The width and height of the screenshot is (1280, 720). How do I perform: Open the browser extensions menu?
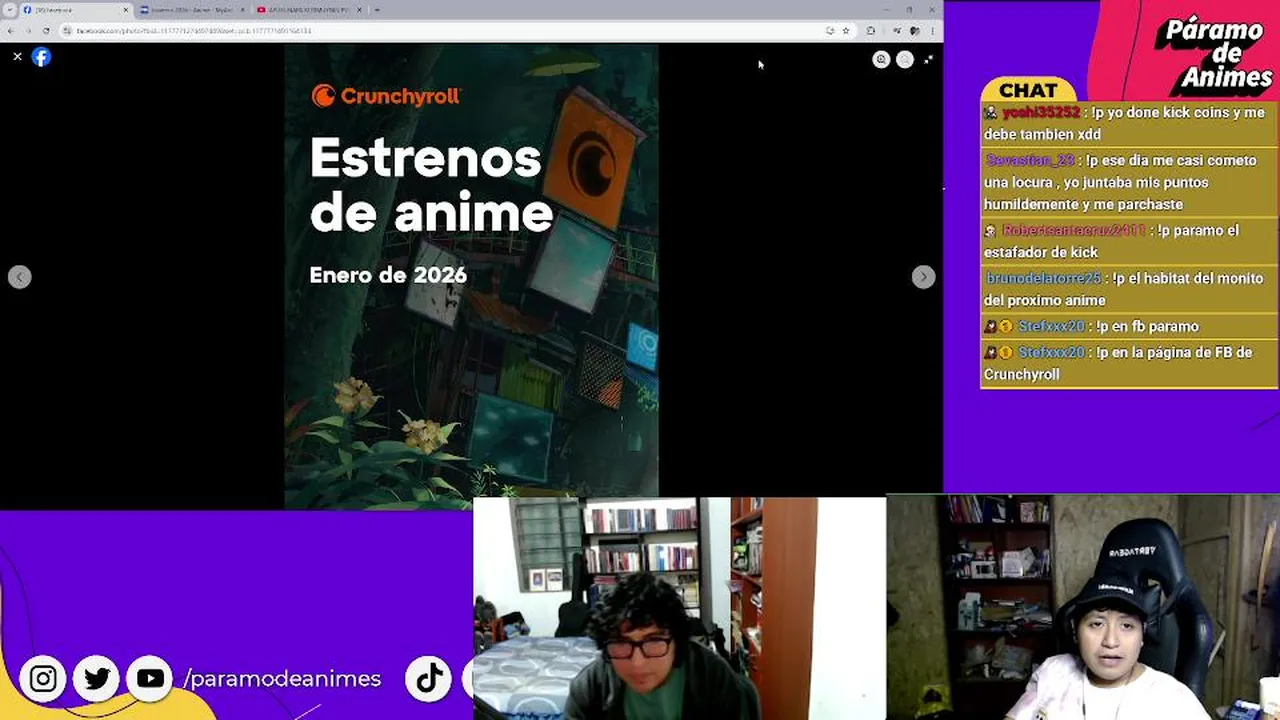[x=871, y=31]
